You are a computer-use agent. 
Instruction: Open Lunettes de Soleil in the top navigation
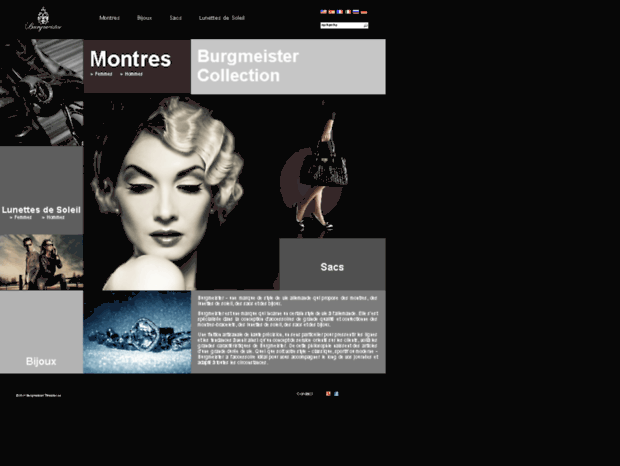pos(222,18)
